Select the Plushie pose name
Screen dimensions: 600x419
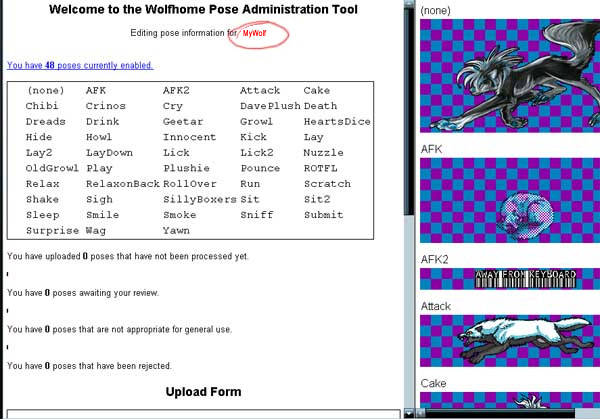(x=184, y=169)
